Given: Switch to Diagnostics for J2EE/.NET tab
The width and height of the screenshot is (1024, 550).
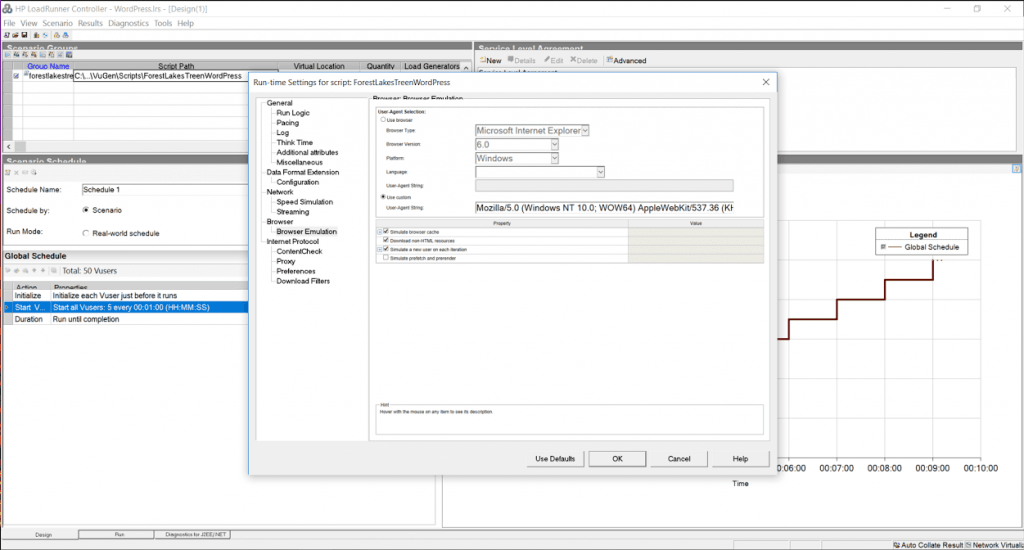Looking at the screenshot, I should click(195, 534).
